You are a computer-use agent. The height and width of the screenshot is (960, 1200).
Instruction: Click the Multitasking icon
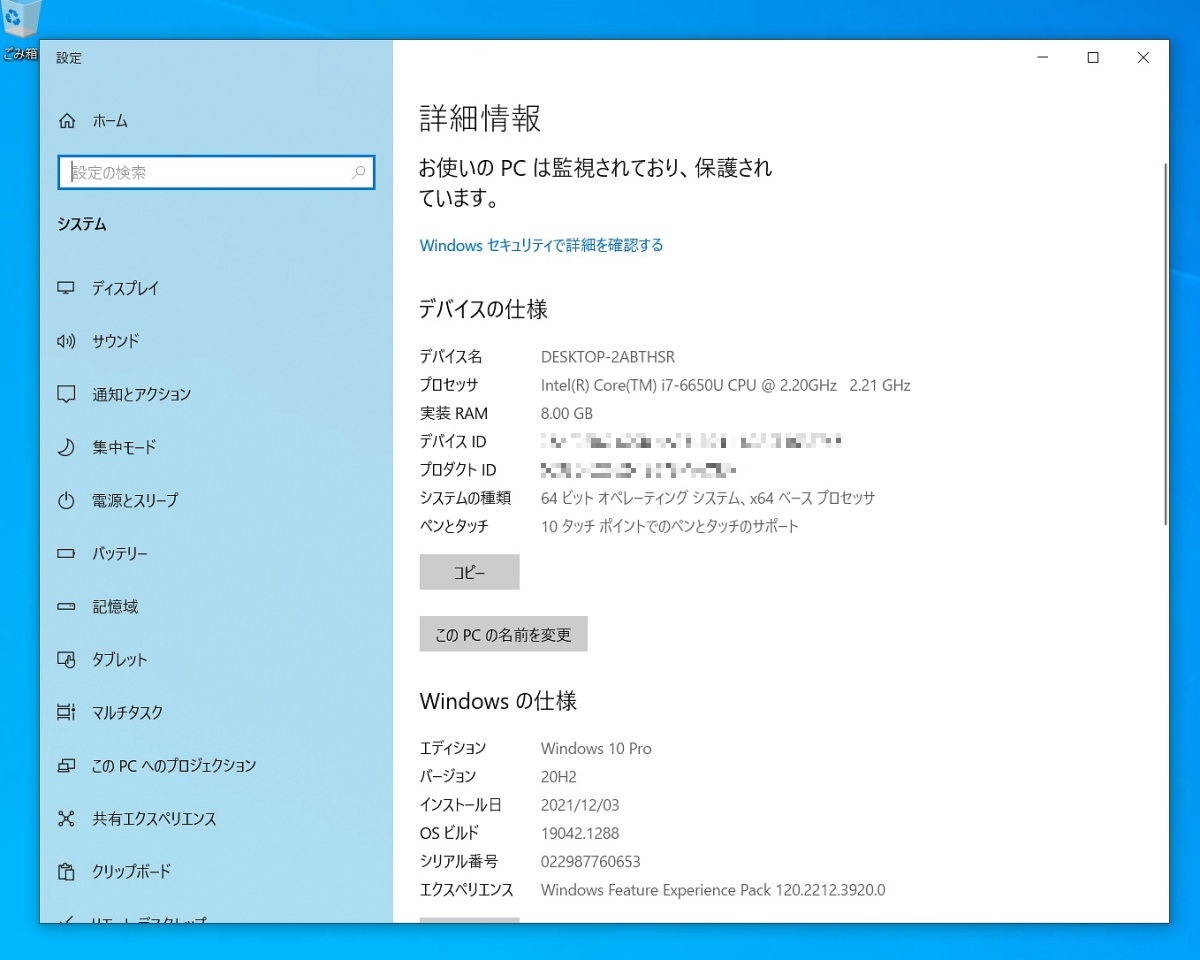tap(67, 712)
